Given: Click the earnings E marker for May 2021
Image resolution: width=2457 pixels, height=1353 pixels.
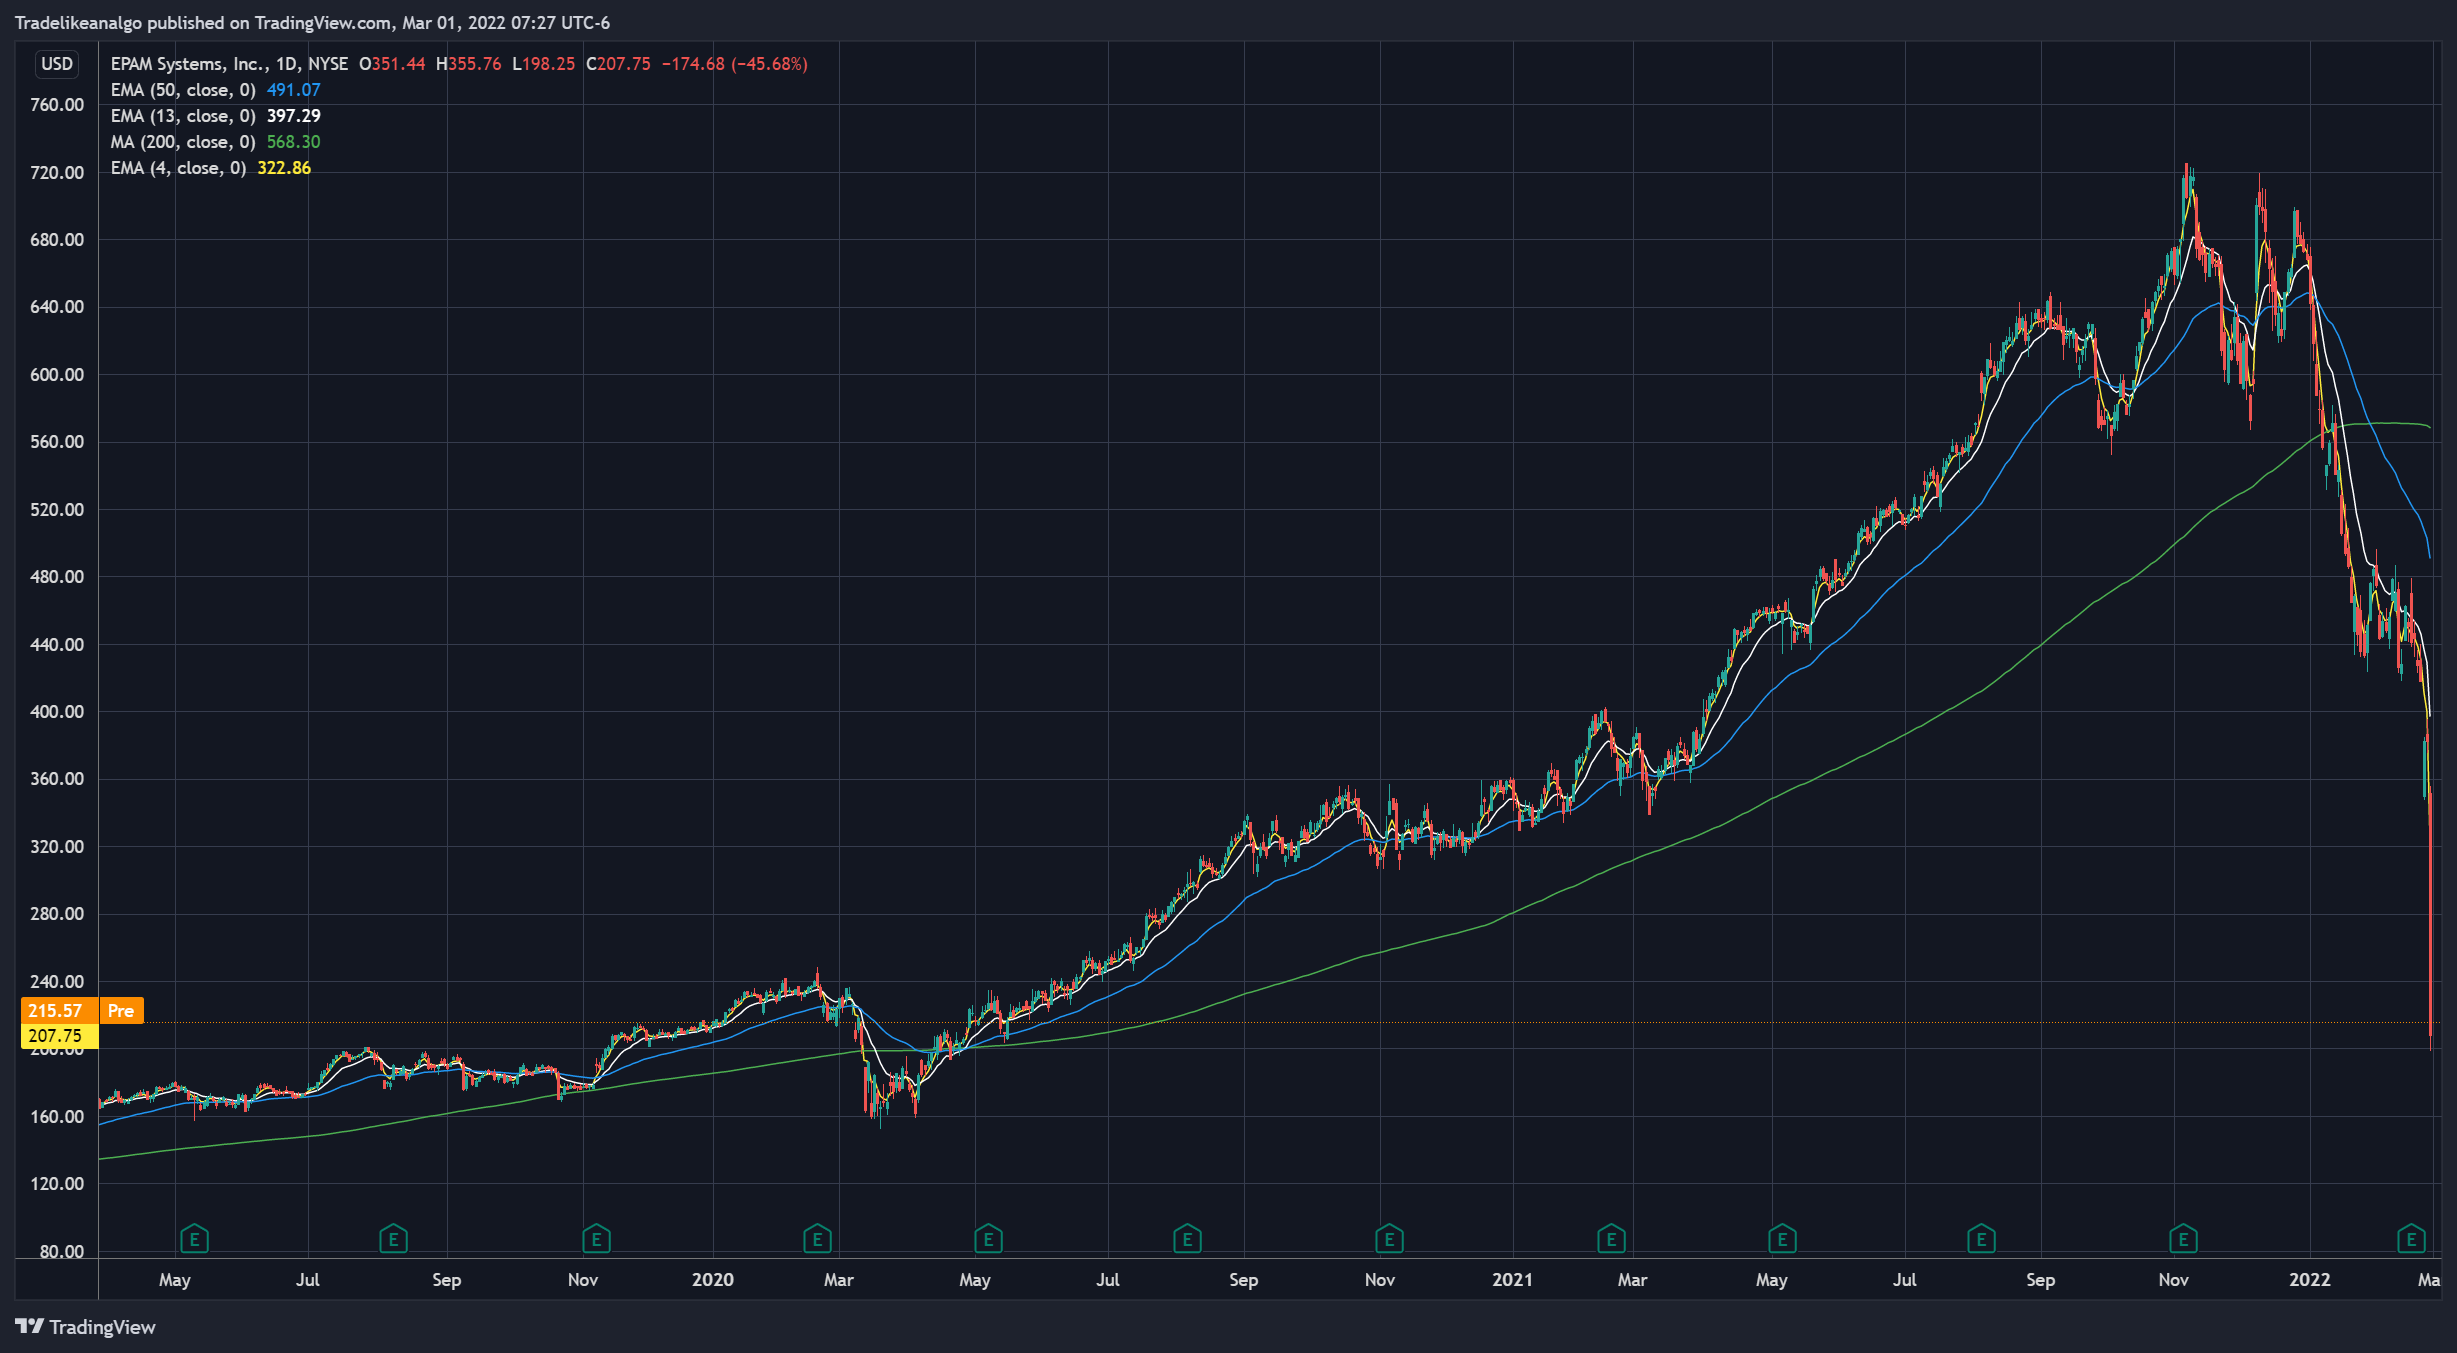Looking at the screenshot, I should (1782, 1240).
